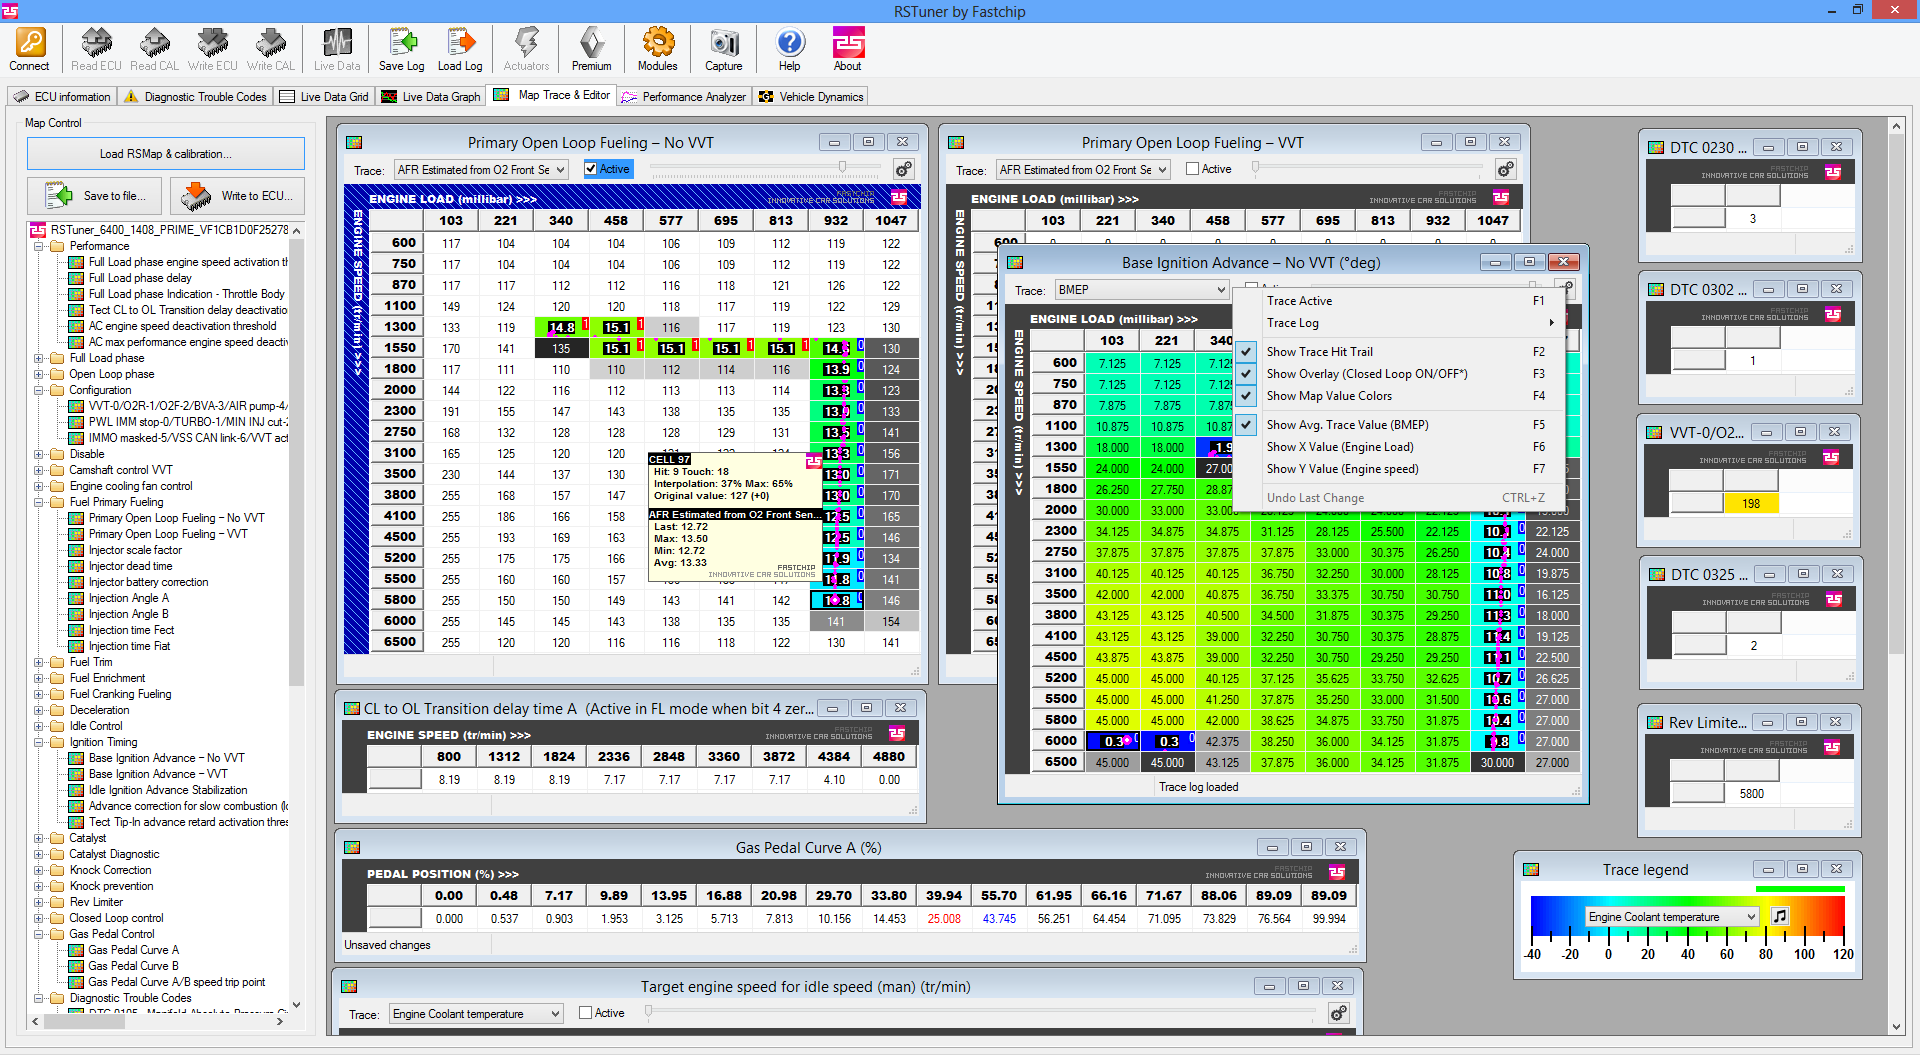
Task: Click the Save Log icon
Action: [401, 50]
